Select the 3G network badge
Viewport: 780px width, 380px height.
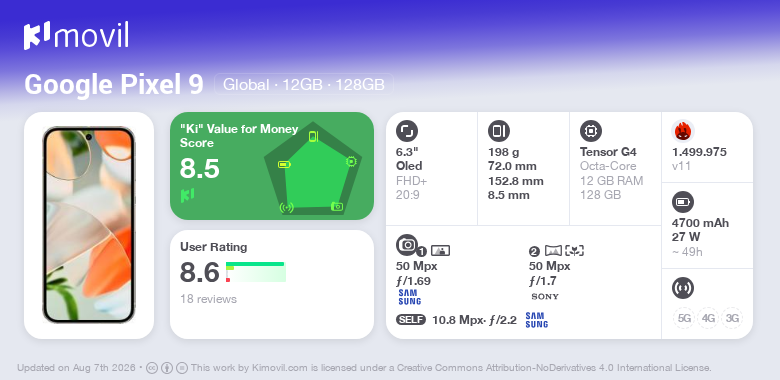(732, 318)
